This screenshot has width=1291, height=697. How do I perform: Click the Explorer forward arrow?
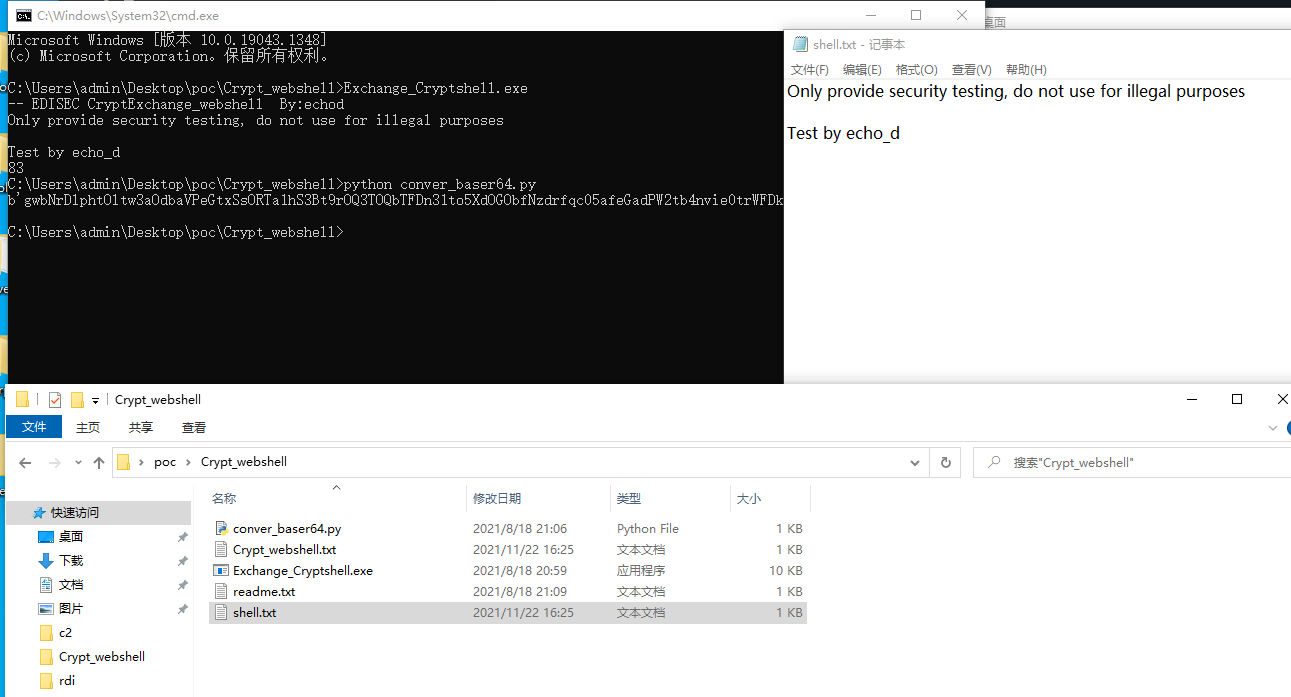[55, 462]
